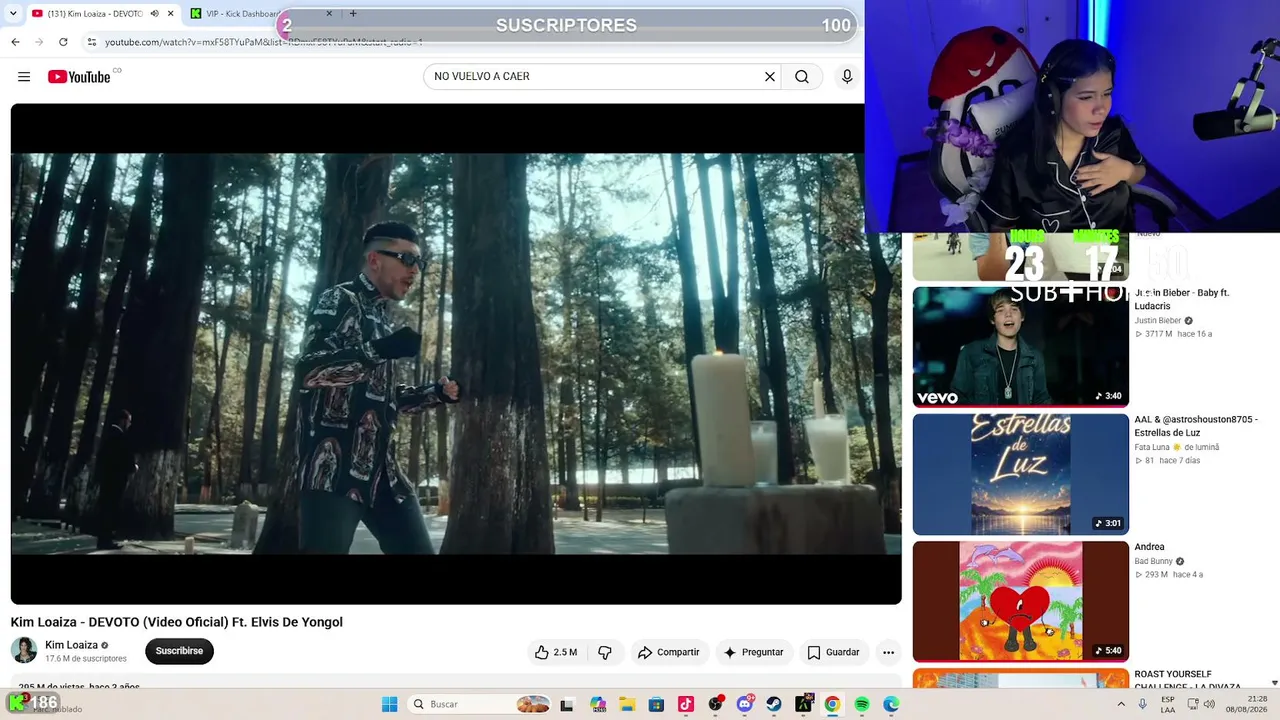Open the 'Justin Bieber - Baby ft. Ludacris' title
Image resolution: width=1280 pixels, height=720 pixels.
point(1182,299)
